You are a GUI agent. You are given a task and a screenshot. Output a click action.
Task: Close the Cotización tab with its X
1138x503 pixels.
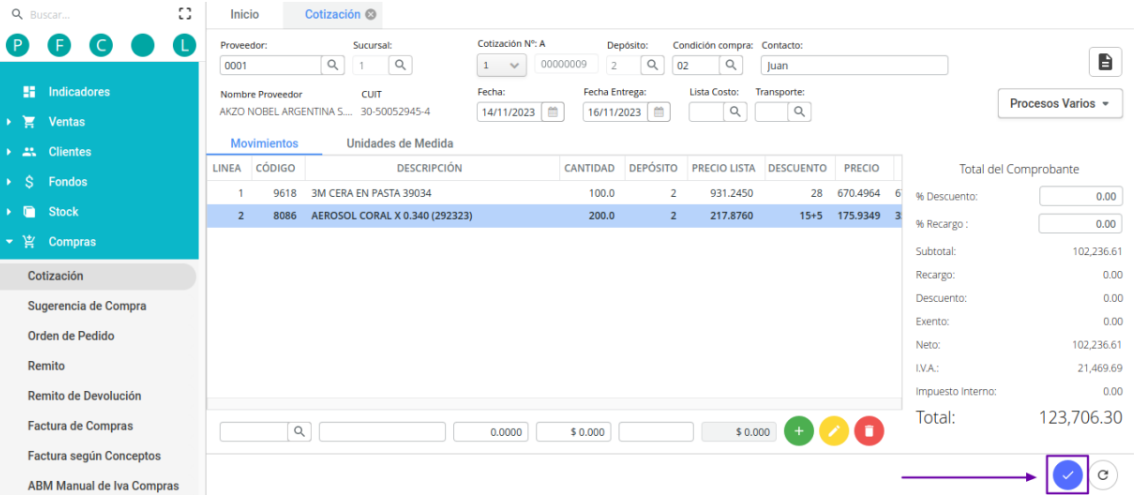tap(371, 15)
